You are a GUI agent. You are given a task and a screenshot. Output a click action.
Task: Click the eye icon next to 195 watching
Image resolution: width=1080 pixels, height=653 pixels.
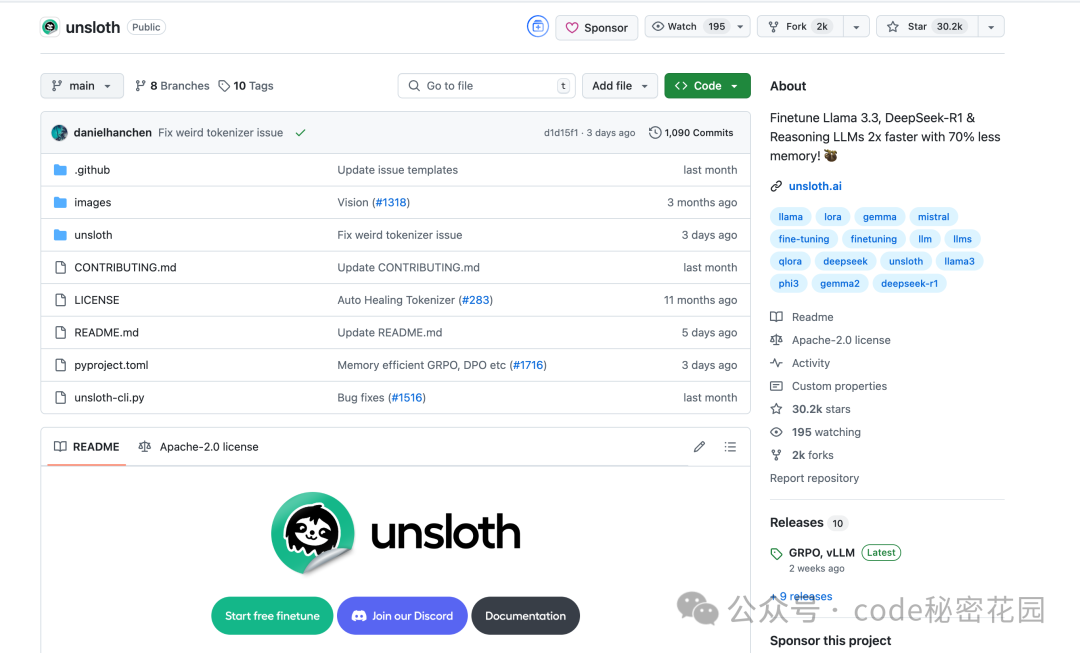click(776, 432)
